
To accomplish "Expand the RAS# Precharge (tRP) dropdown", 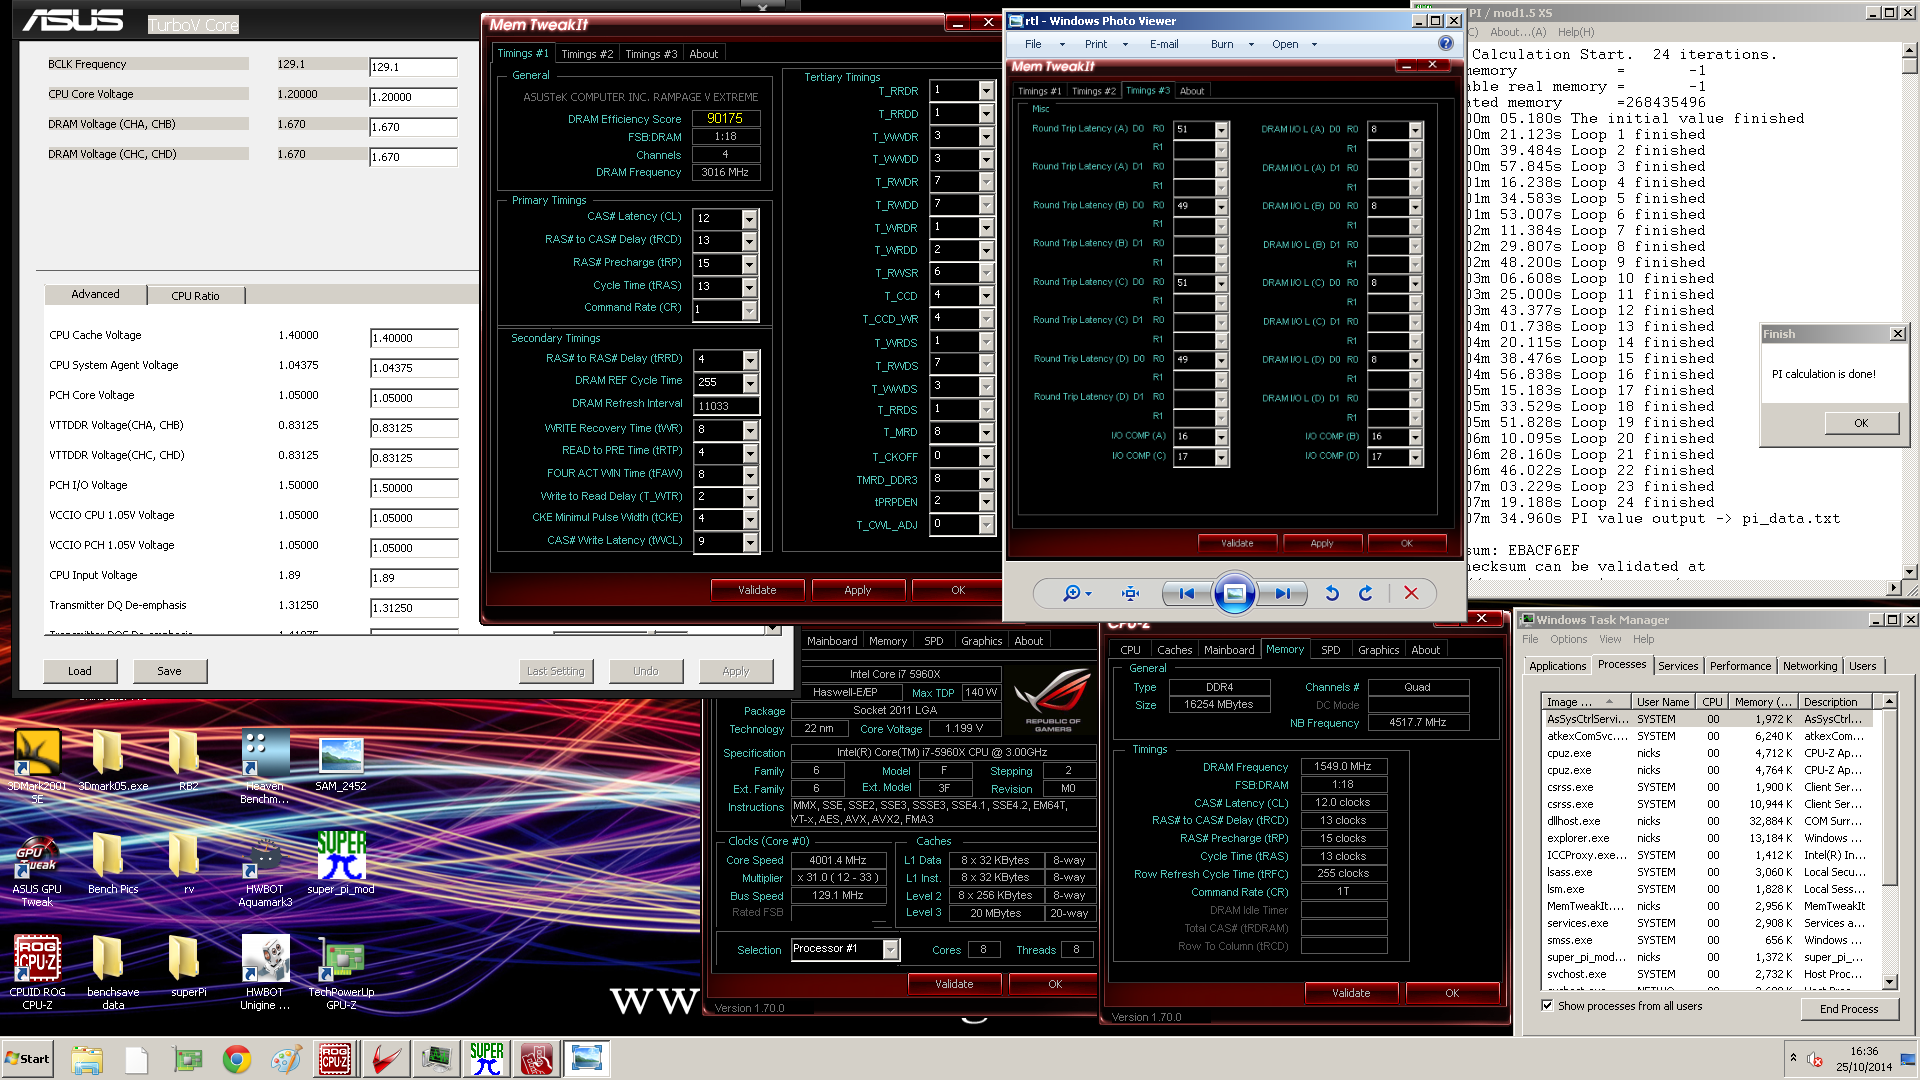I will [749, 264].
